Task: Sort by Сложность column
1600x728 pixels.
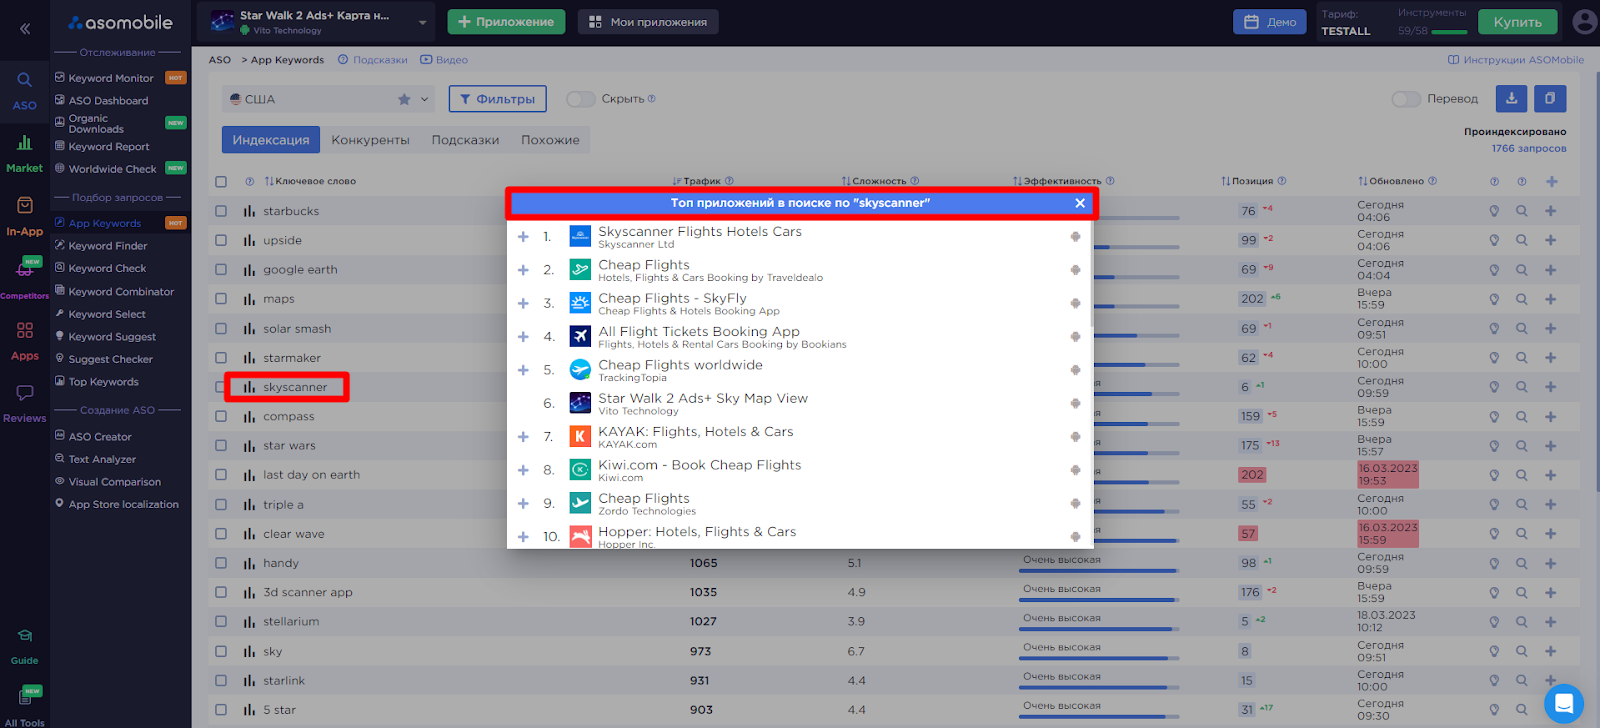Action: (874, 182)
